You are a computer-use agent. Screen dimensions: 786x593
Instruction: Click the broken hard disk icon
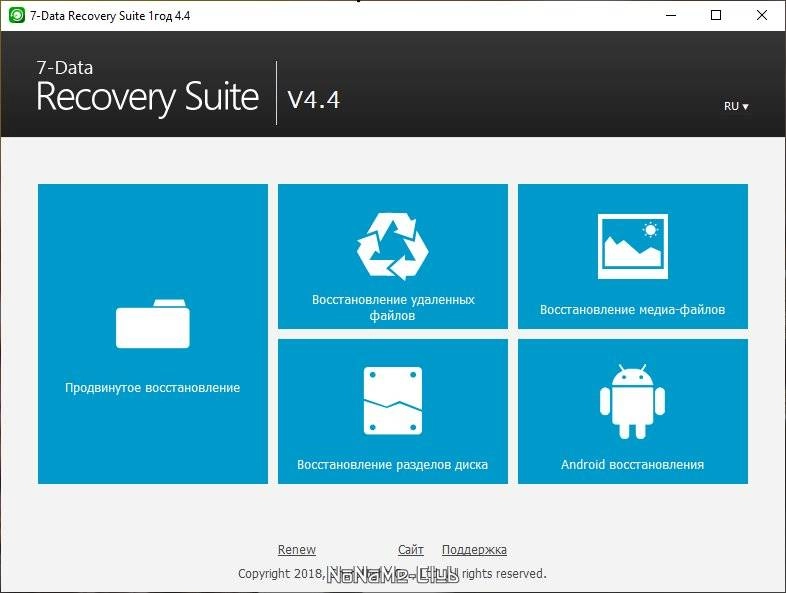[x=392, y=401]
